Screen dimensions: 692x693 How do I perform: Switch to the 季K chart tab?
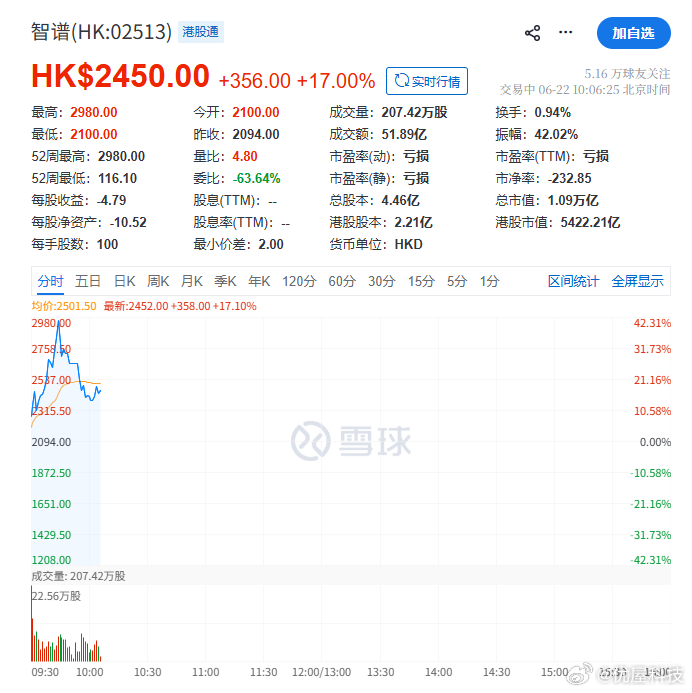pyautogui.click(x=225, y=281)
